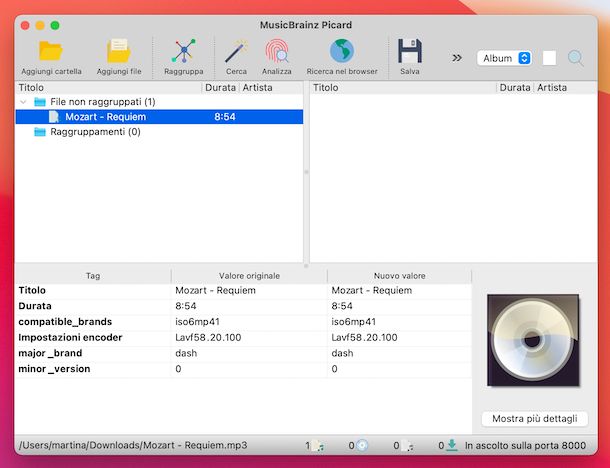Viewport: 610px width, 468px height.
Task: Collapse the File non raggruppati folder
Action: (23, 102)
